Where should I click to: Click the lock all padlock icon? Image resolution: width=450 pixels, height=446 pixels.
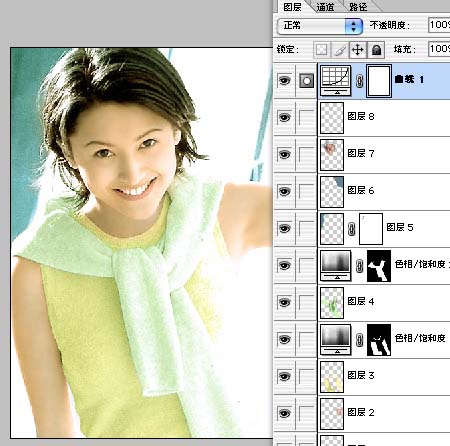(x=376, y=50)
